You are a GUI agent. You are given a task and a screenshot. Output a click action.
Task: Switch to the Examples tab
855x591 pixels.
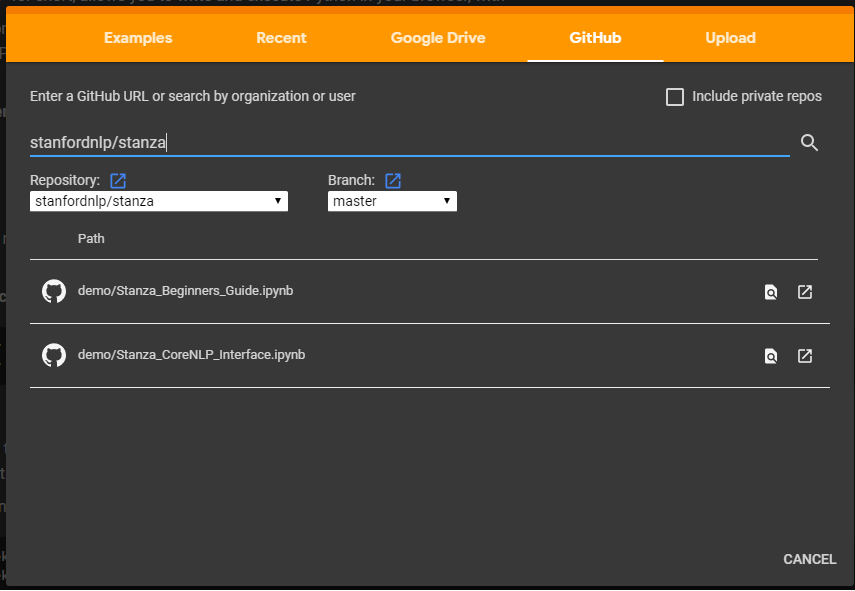point(138,38)
